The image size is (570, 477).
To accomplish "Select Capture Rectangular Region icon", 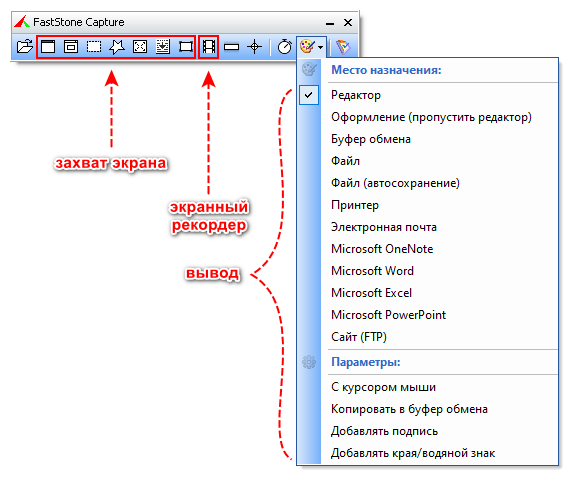I will [x=94, y=47].
